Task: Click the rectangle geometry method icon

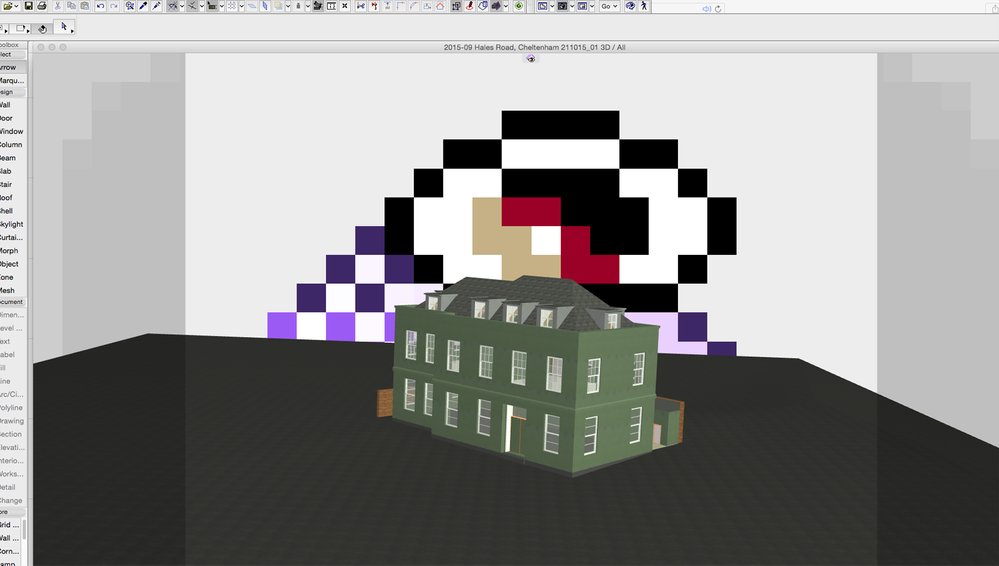Action: [x=20, y=28]
